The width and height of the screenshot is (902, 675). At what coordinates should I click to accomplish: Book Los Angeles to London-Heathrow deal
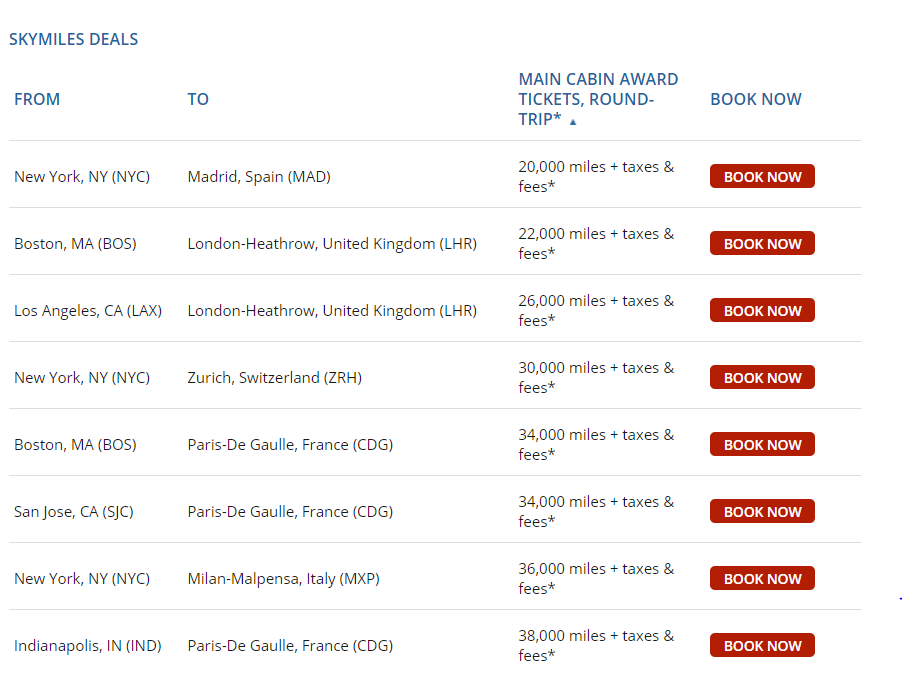pyautogui.click(x=762, y=311)
